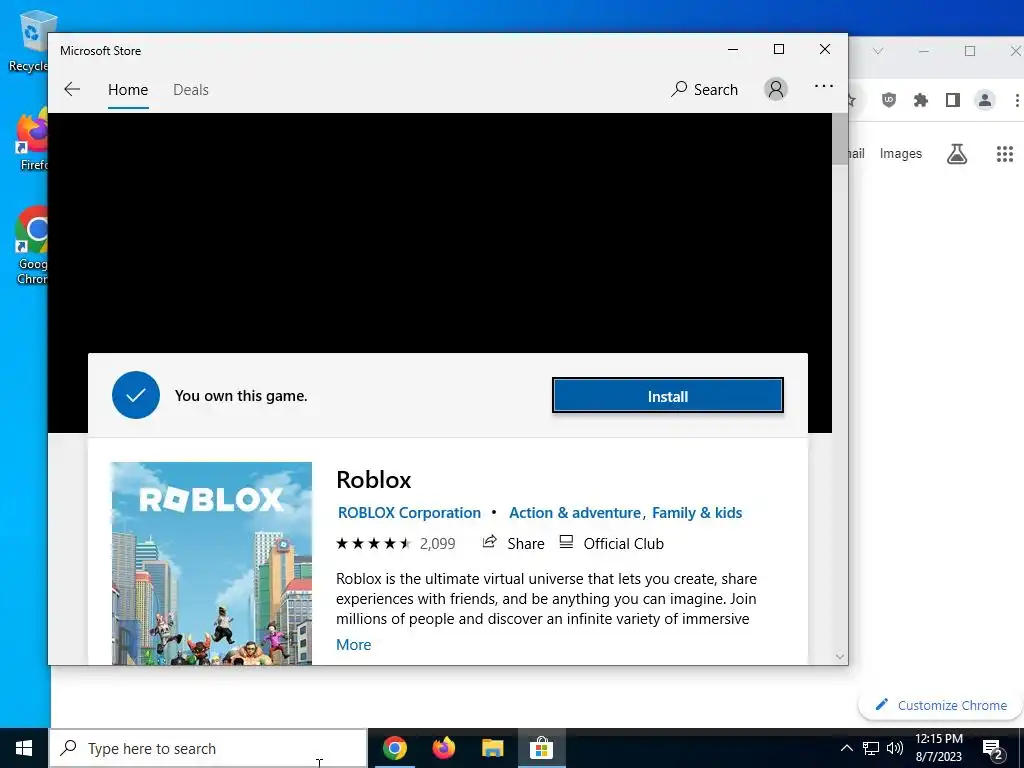The image size is (1024, 768).
Task: Open Action & adventure category link
Action: tap(575, 513)
